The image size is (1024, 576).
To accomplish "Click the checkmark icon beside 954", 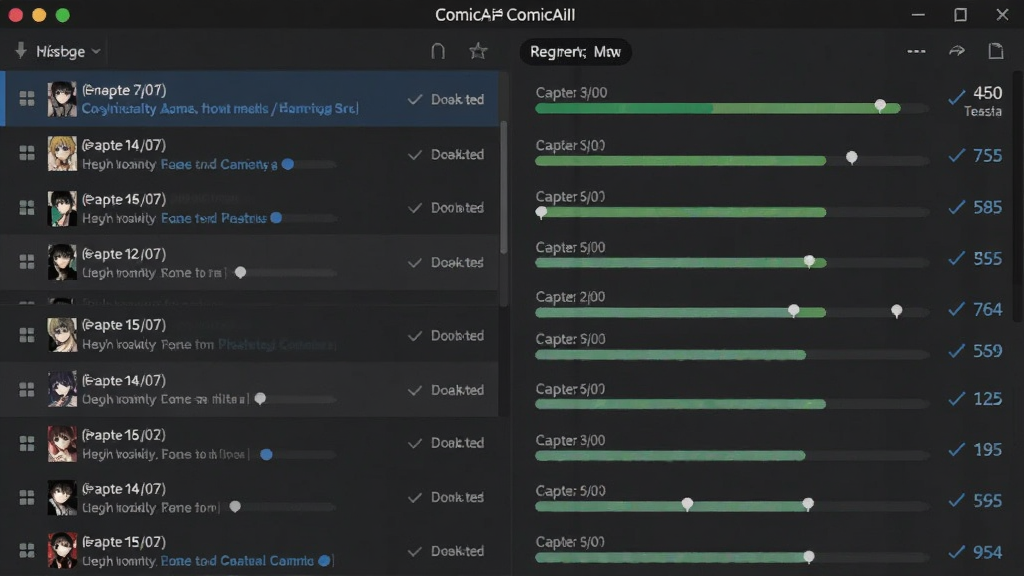I will (957, 552).
